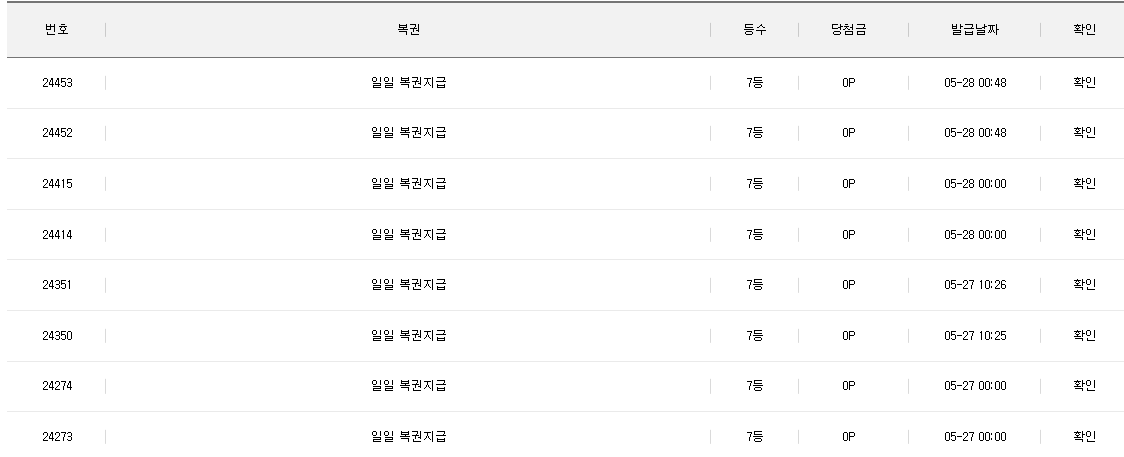Click the 확인 column header
Screen dimensions: 1124x457
click(x=1084, y=29)
